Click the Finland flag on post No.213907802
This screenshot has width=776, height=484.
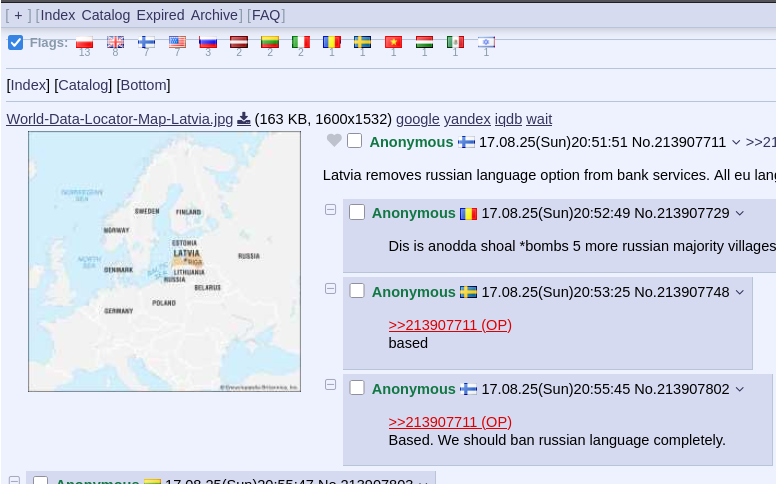tap(468, 389)
